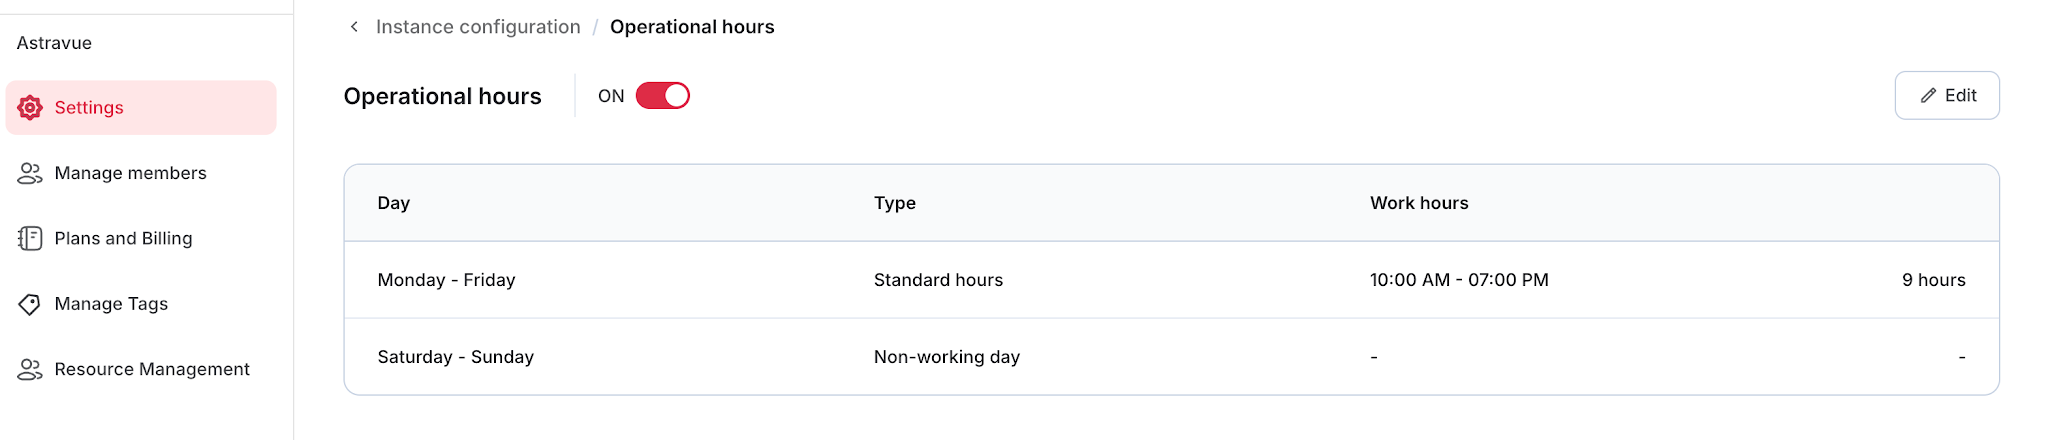Click the Work hours column header
The height and width of the screenshot is (440, 2048).
point(1419,203)
